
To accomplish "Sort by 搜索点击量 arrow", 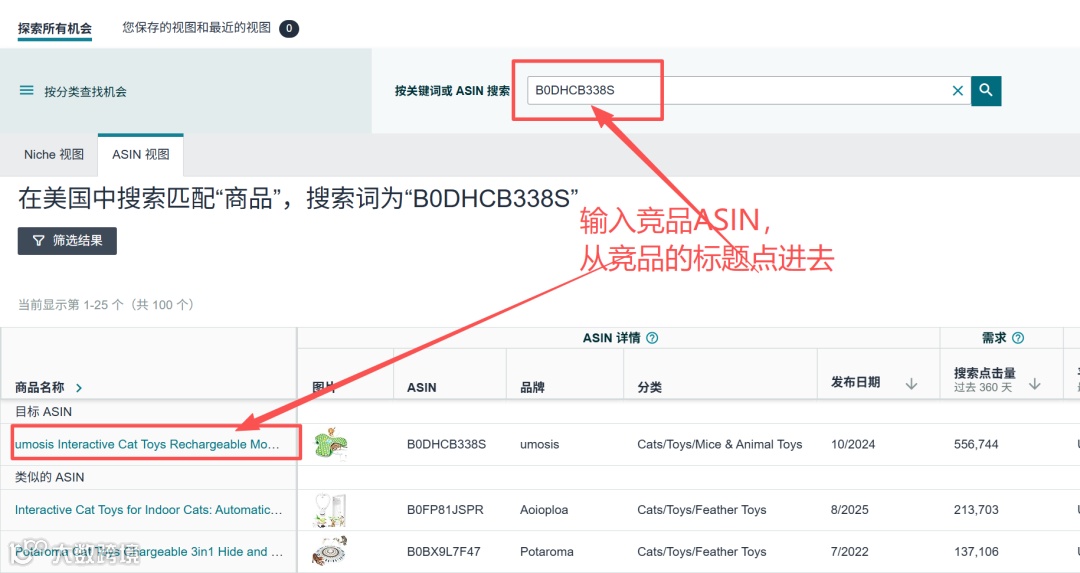I will pos(1035,384).
